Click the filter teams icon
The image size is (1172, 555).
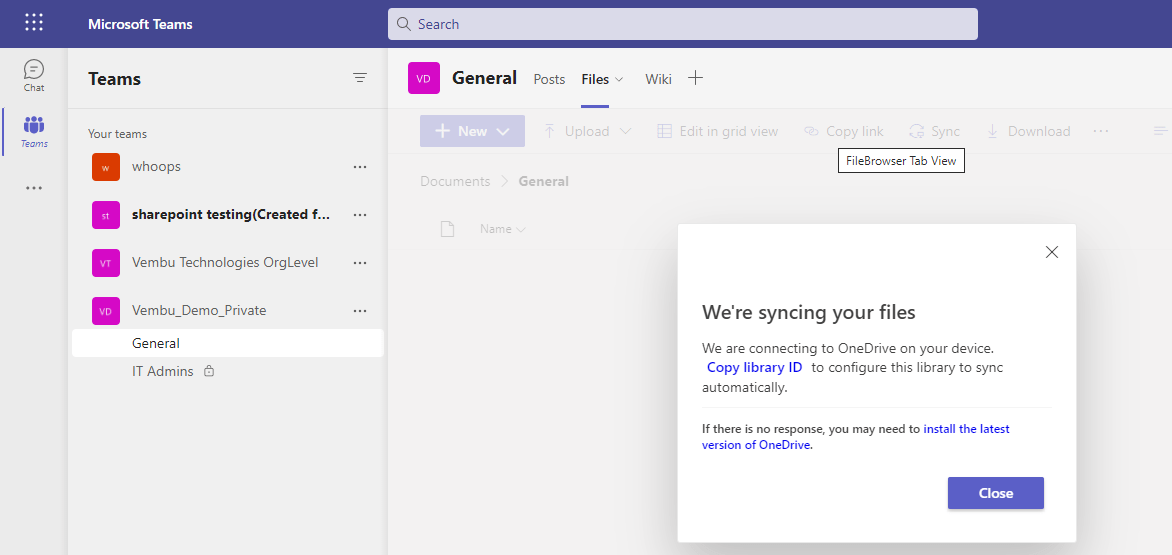point(360,78)
